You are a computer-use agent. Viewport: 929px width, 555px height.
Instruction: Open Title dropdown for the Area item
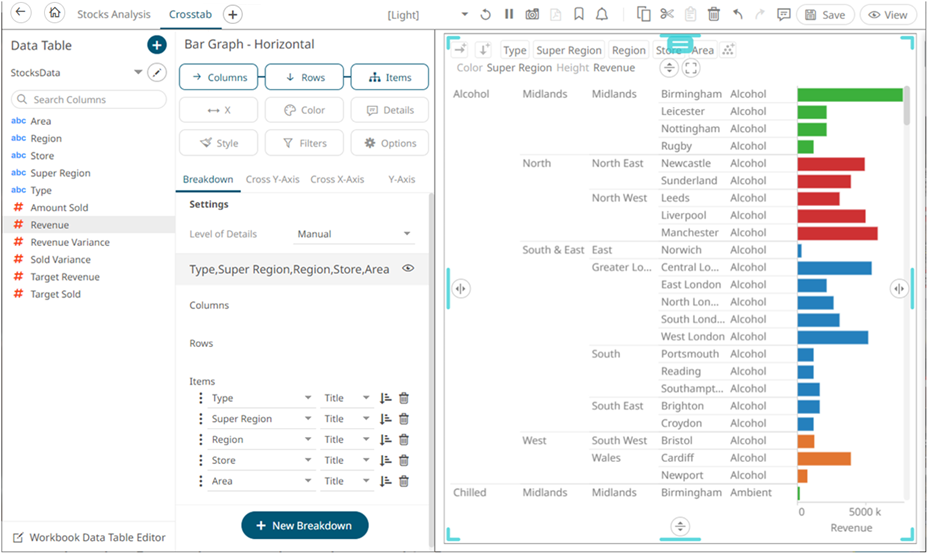click(x=347, y=481)
